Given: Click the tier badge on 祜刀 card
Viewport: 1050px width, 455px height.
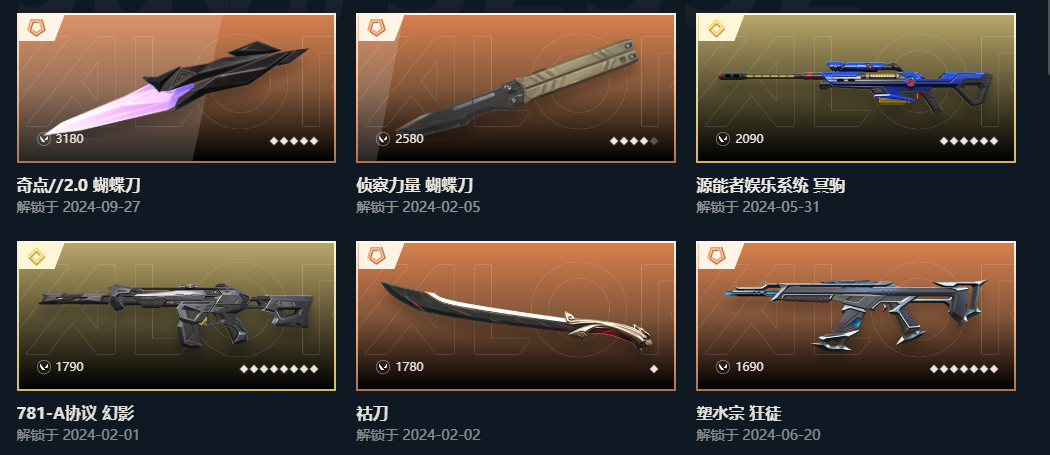Looking at the screenshot, I should [x=376, y=256].
